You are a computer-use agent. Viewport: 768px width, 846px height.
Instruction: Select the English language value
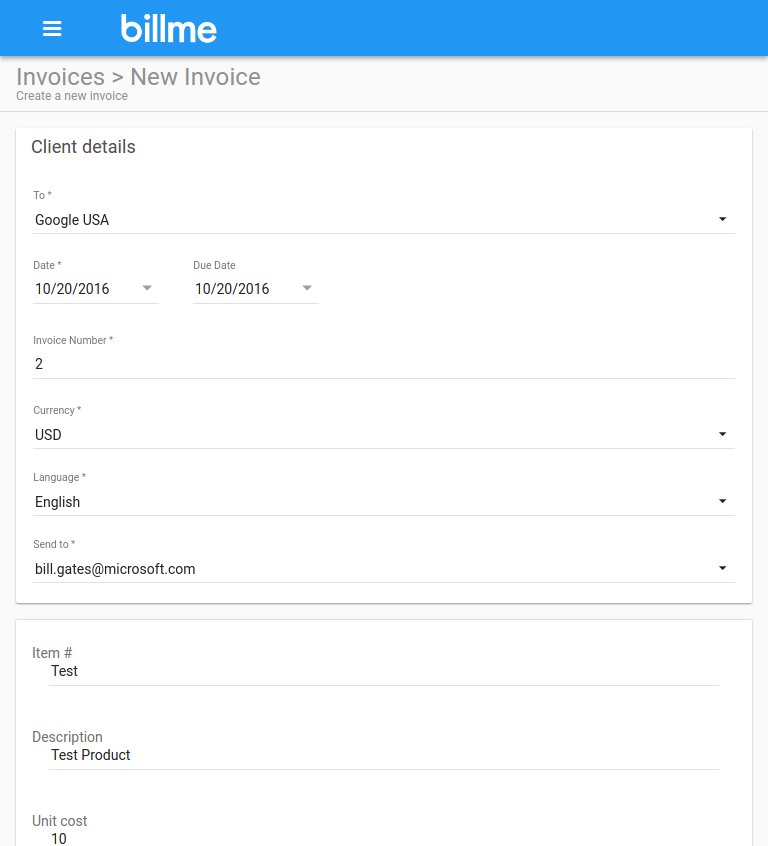57,502
